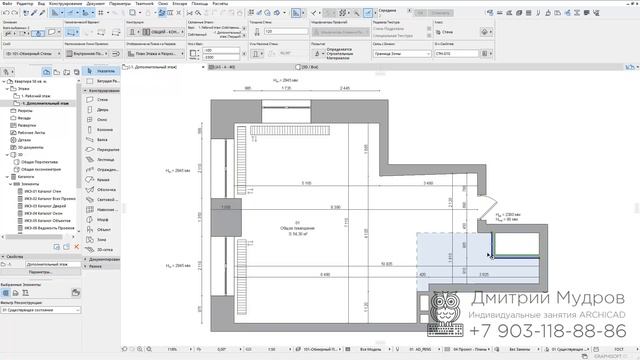
Task: Open the renovation filter Существующее состояние dropdown
Action: [40, 310]
